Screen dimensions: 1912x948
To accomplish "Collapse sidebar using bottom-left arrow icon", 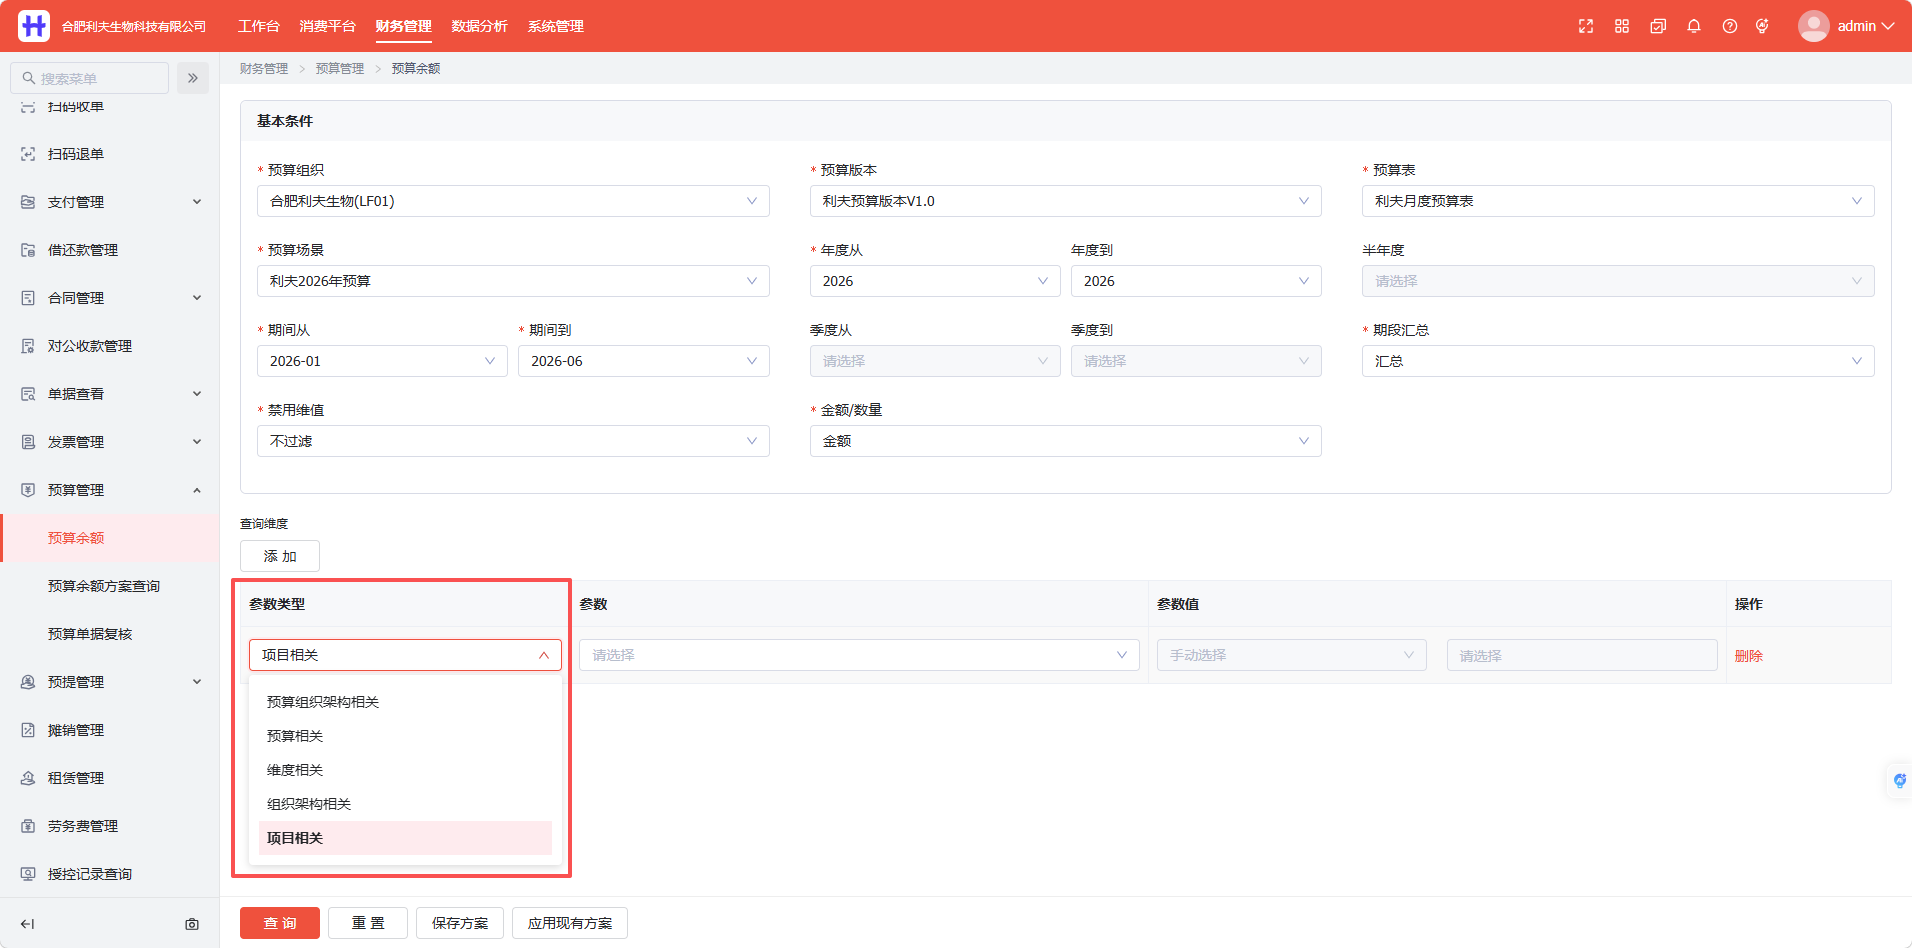I will pos(28,924).
